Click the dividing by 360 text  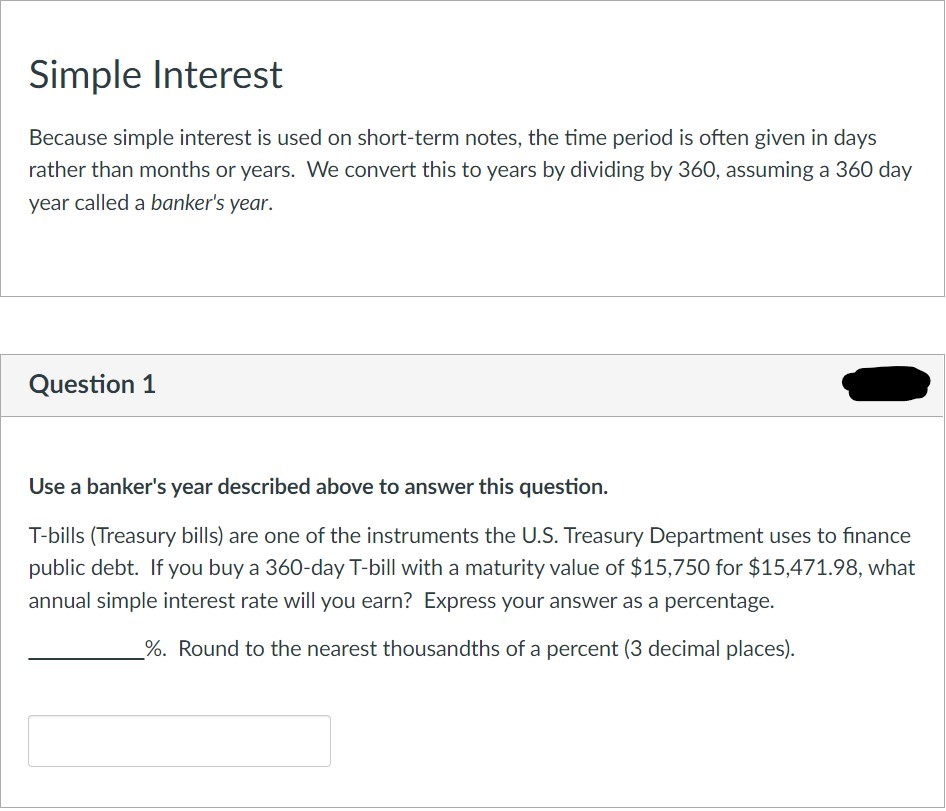pyautogui.click(x=645, y=169)
